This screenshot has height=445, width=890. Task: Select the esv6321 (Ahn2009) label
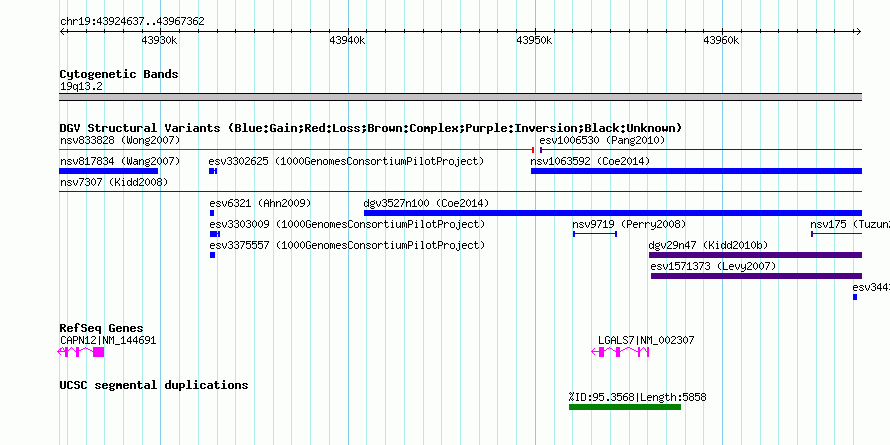tap(261, 203)
